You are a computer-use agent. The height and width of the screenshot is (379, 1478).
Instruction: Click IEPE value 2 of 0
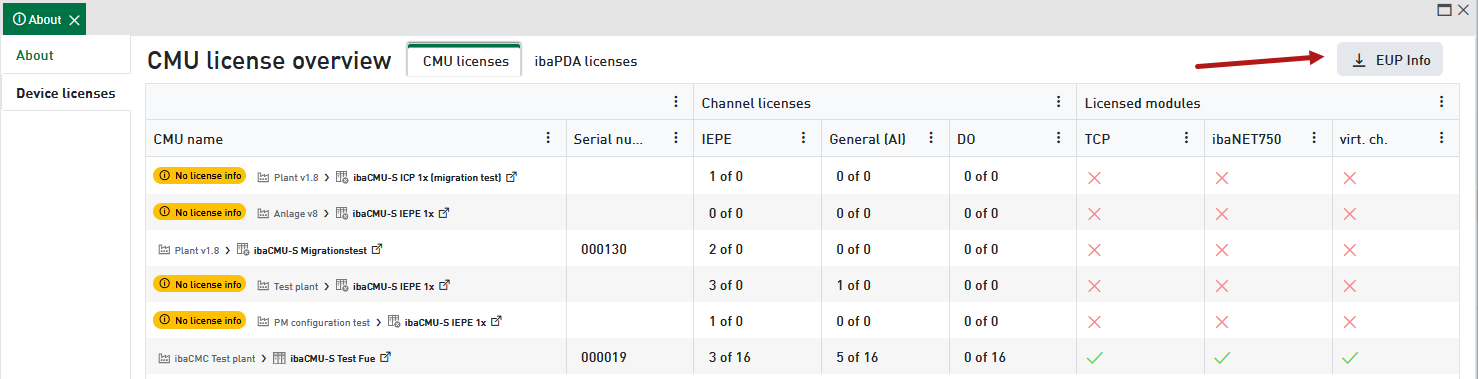pyautogui.click(x=725, y=249)
